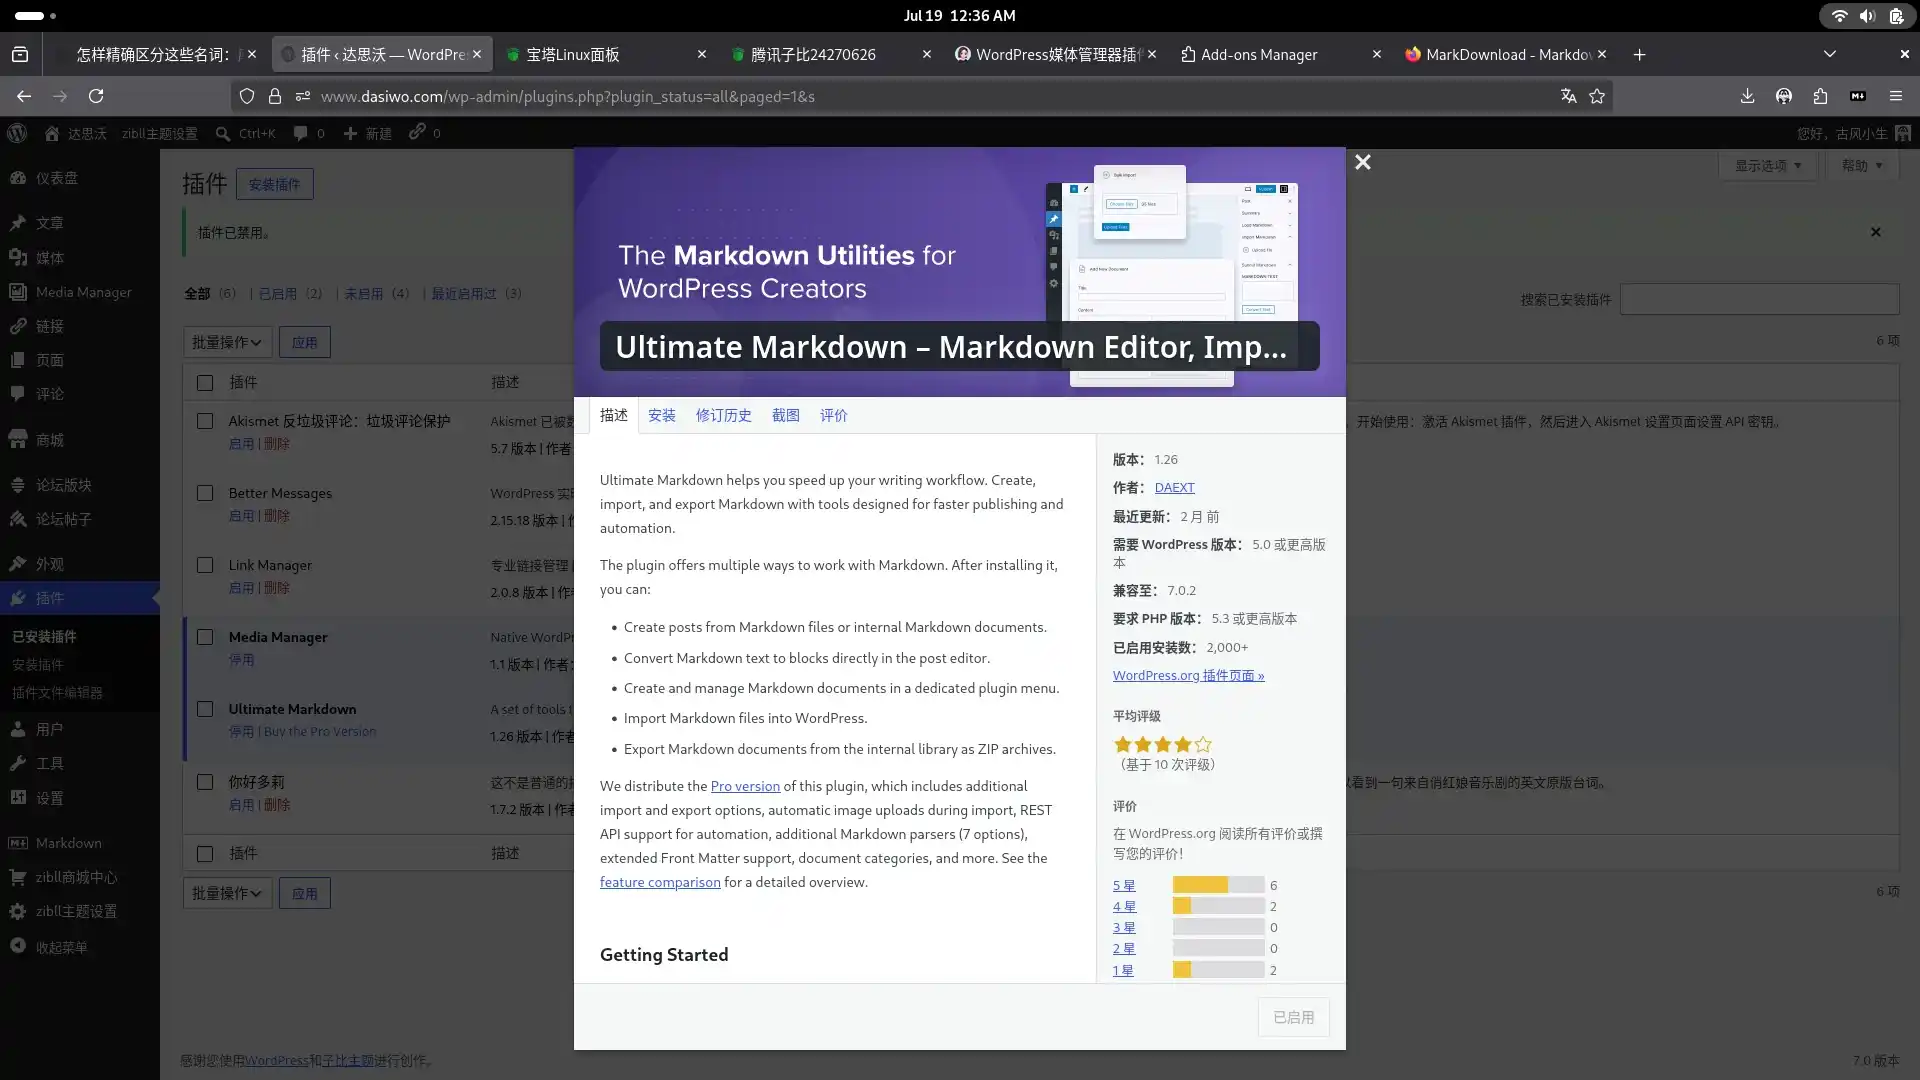Collapse the sidebar with 收起菜单
Viewport: 1920px width, 1080px height.
click(80, 947)
